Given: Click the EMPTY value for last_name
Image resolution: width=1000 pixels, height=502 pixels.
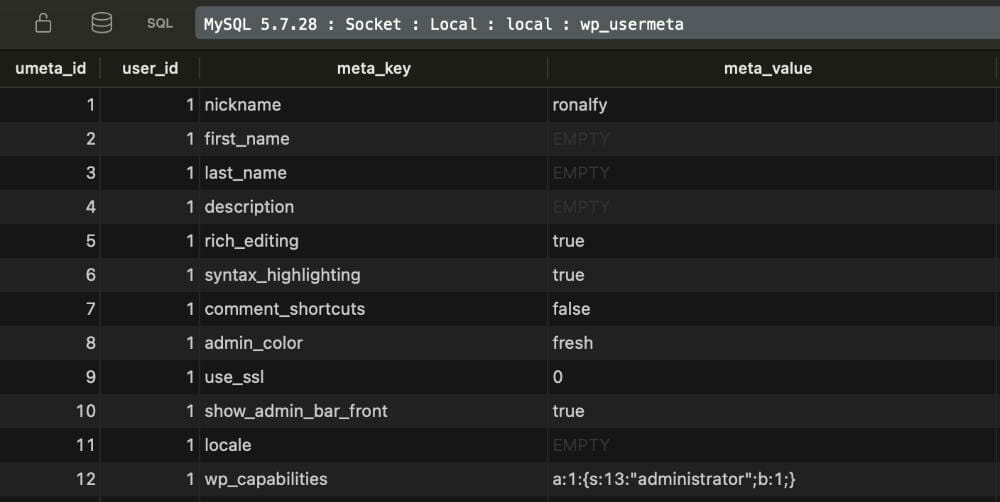Looking at the screenshot, I should pos(772,173).
